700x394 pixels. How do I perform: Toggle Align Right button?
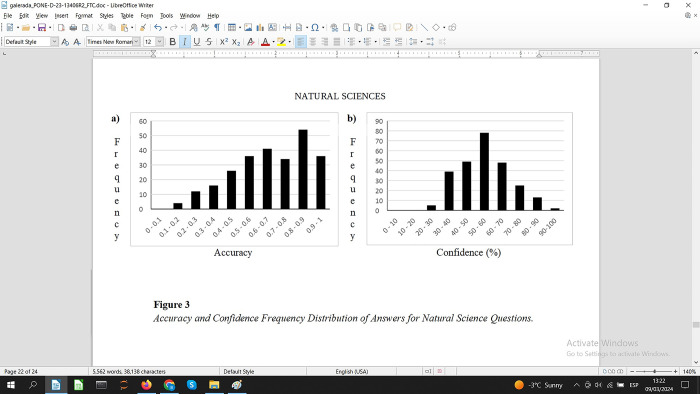pyautogui.click(x=325, y=41)
